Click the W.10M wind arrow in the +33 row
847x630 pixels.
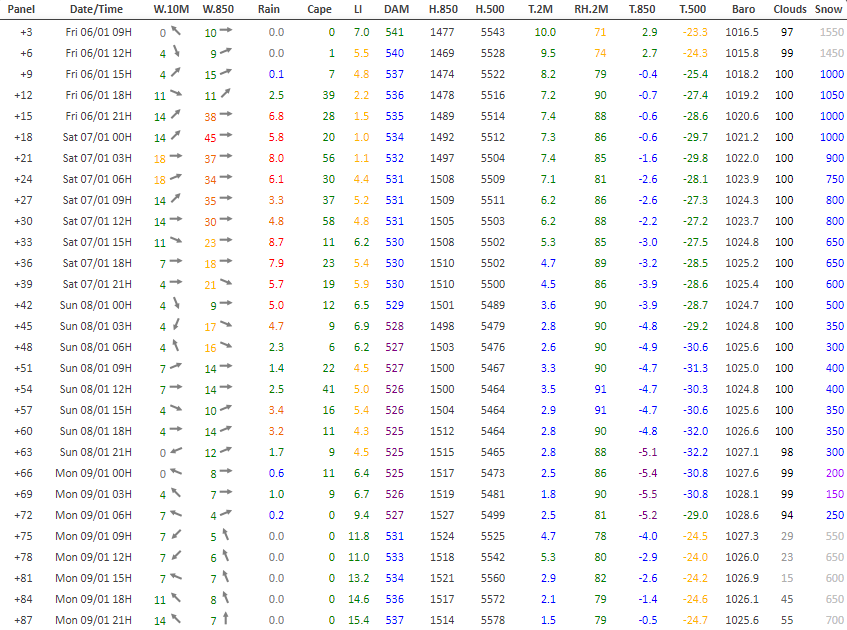coord(176,241)
